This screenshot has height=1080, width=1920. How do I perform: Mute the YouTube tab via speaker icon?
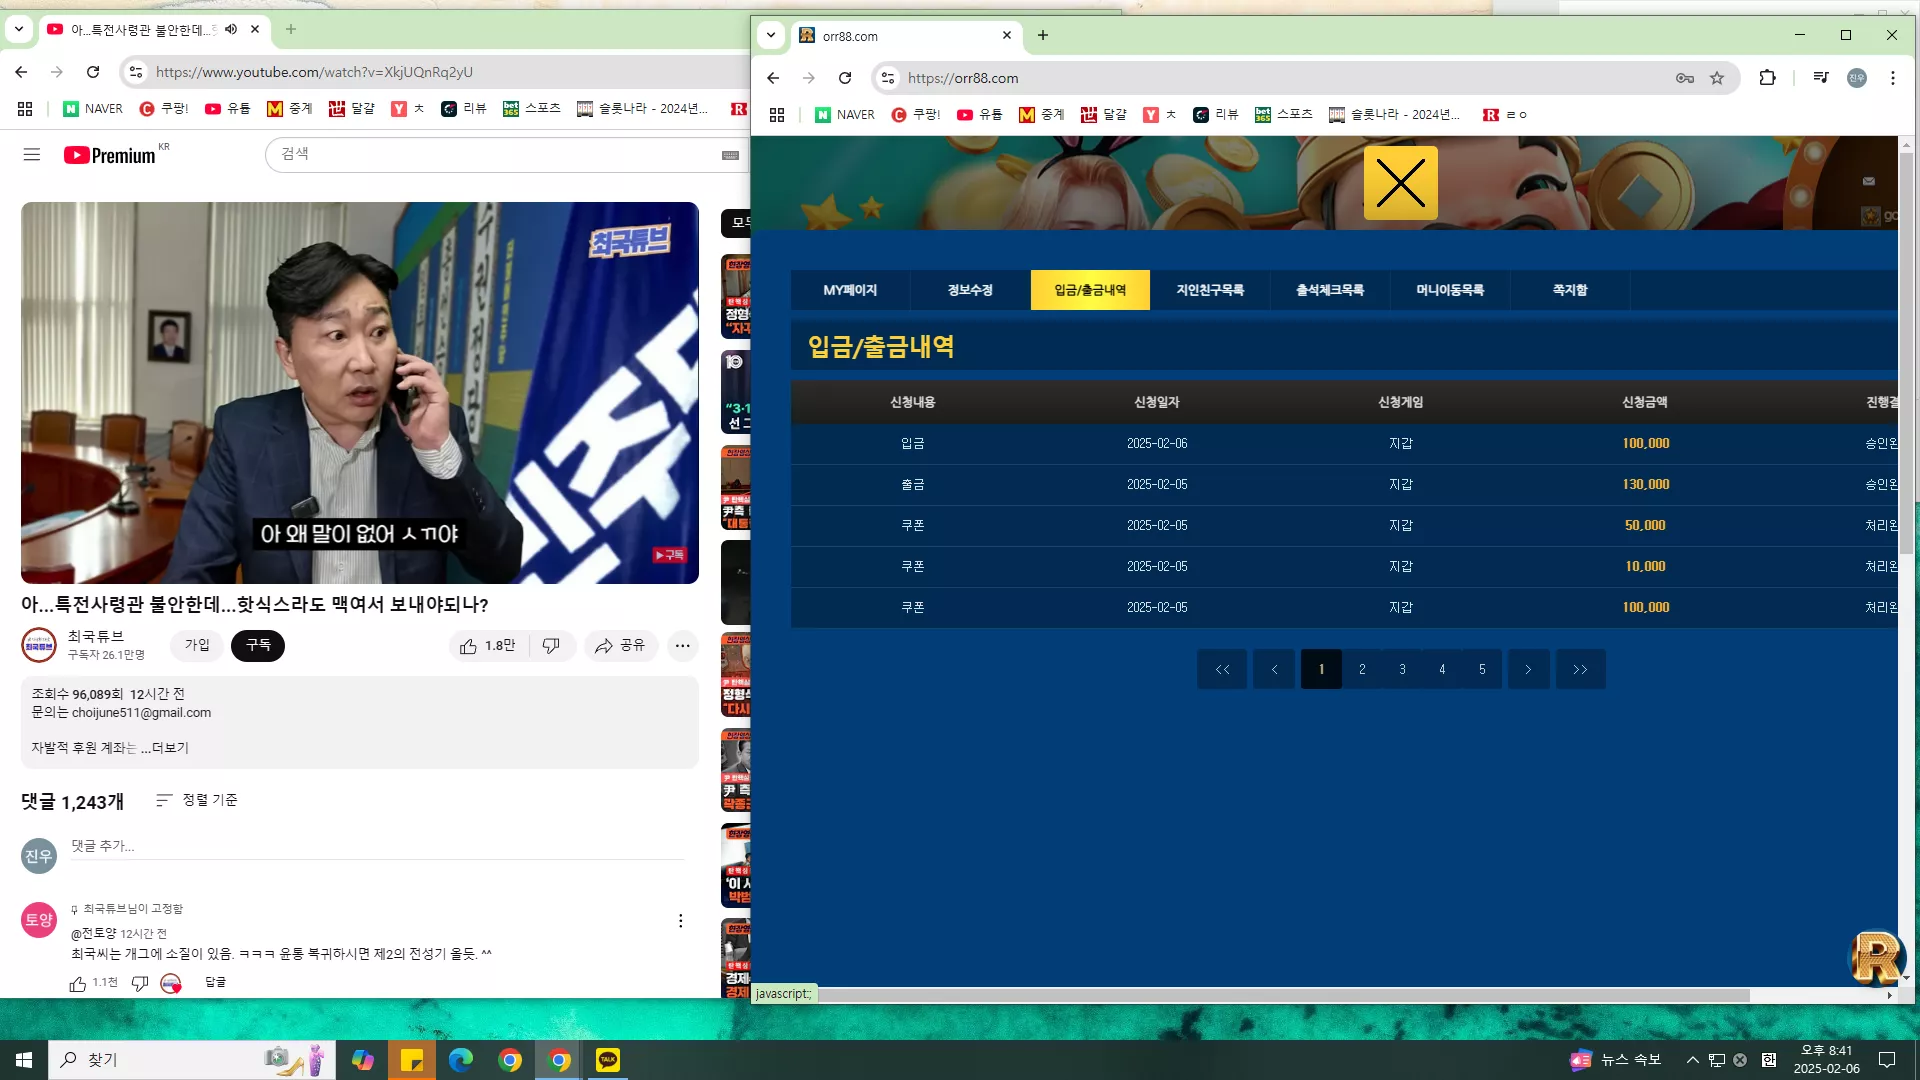point(231,30)
